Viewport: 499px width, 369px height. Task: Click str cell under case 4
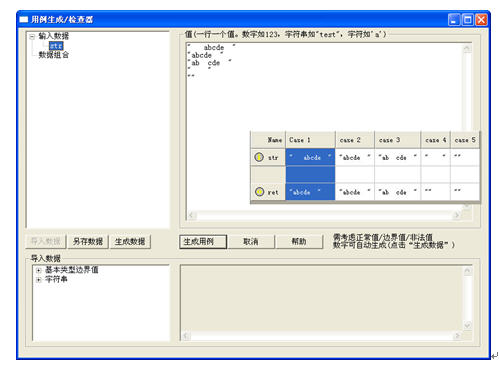436,157
